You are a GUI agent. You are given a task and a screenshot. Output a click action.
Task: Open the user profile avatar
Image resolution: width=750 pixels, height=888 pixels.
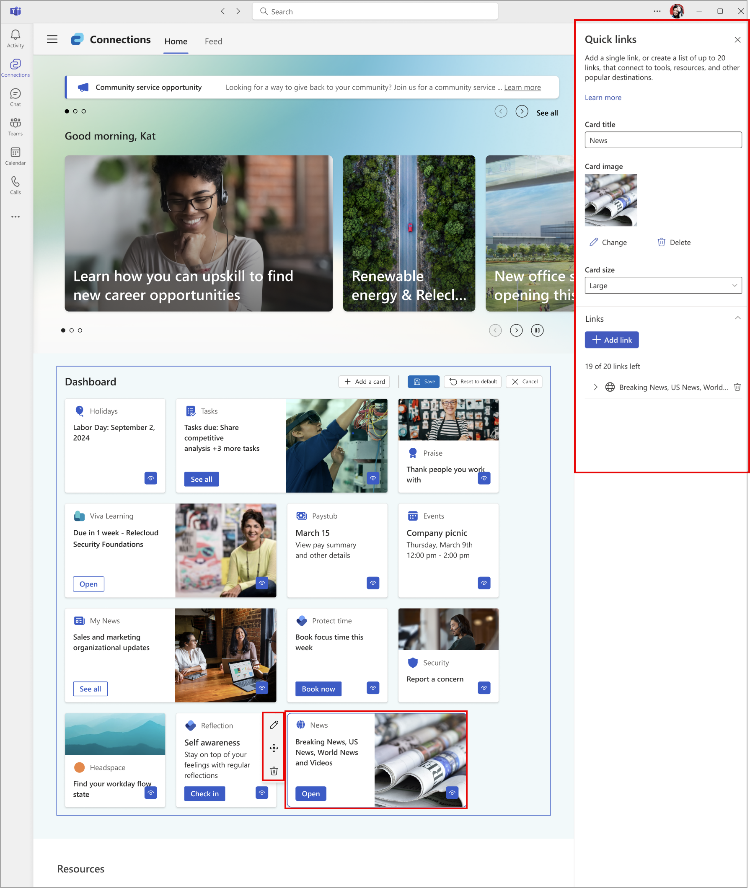point(677,11)
